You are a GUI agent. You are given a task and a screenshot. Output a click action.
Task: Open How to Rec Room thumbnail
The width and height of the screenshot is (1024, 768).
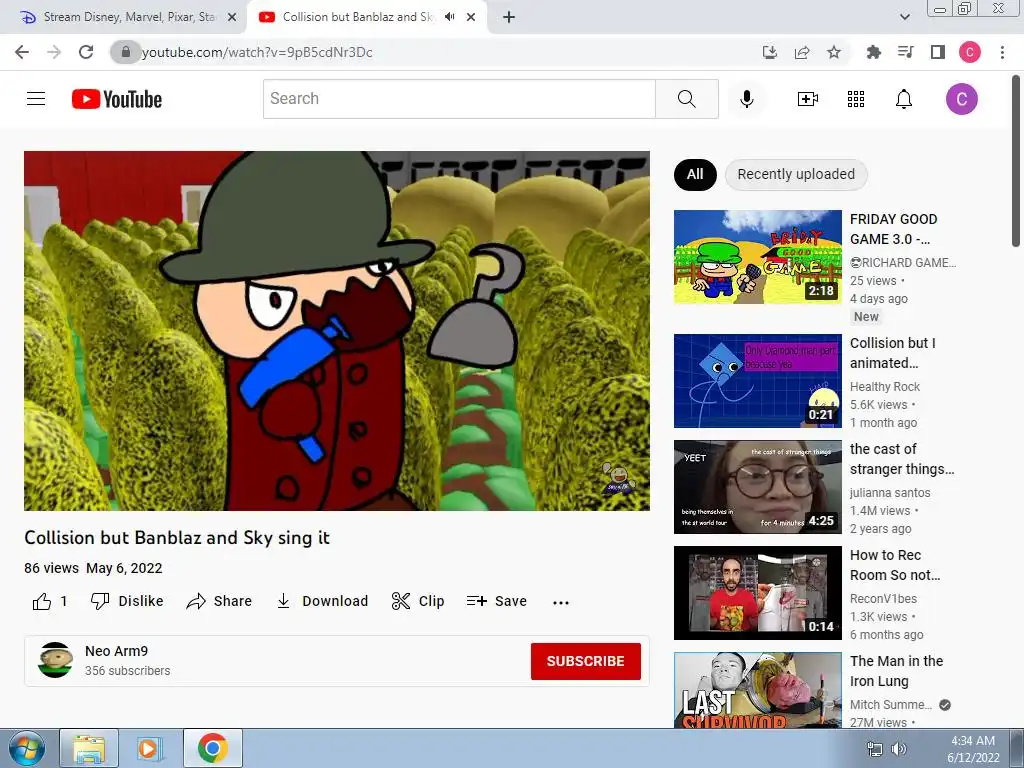[x=758, y=592]
